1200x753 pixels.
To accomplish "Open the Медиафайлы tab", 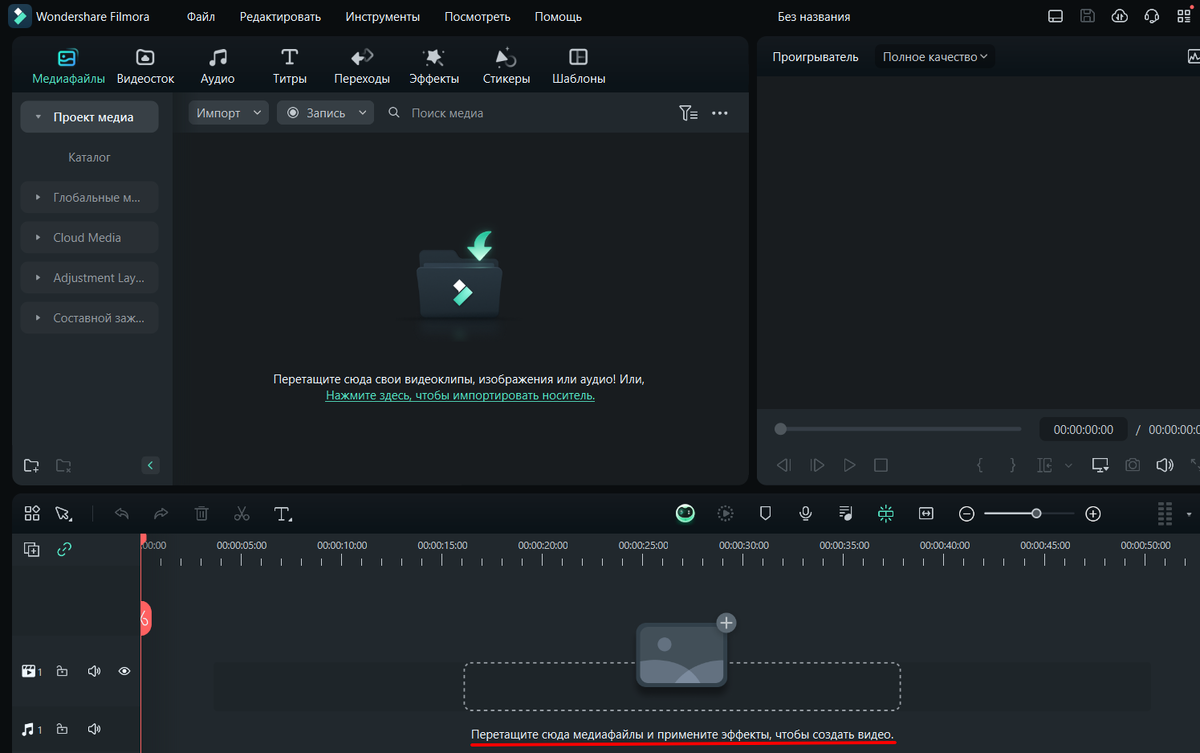I will click(x=68, y=66).
